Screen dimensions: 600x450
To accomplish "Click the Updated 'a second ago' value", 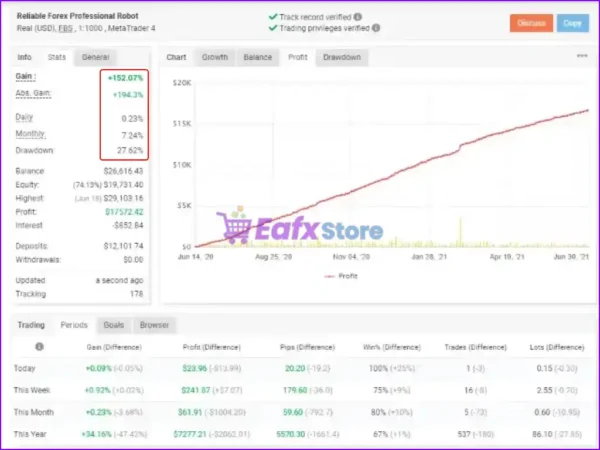I will click(119, 280).
